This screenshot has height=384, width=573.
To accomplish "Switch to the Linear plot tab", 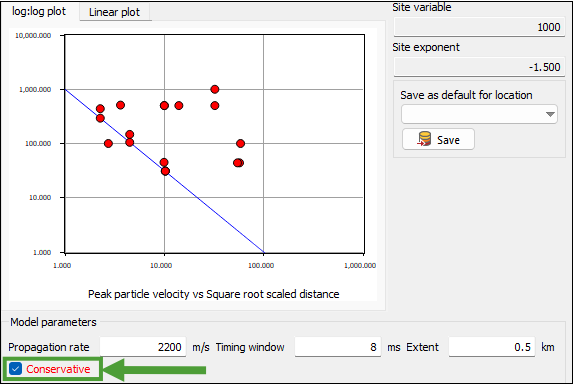I will pyautogui.click(x=114, y=12).
